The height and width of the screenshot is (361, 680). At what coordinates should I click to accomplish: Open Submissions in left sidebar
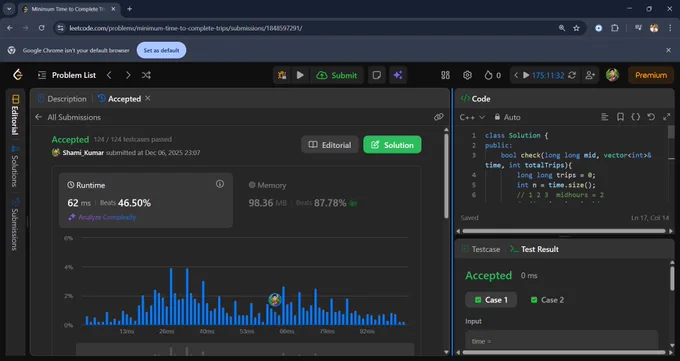[x=15, y=225]
